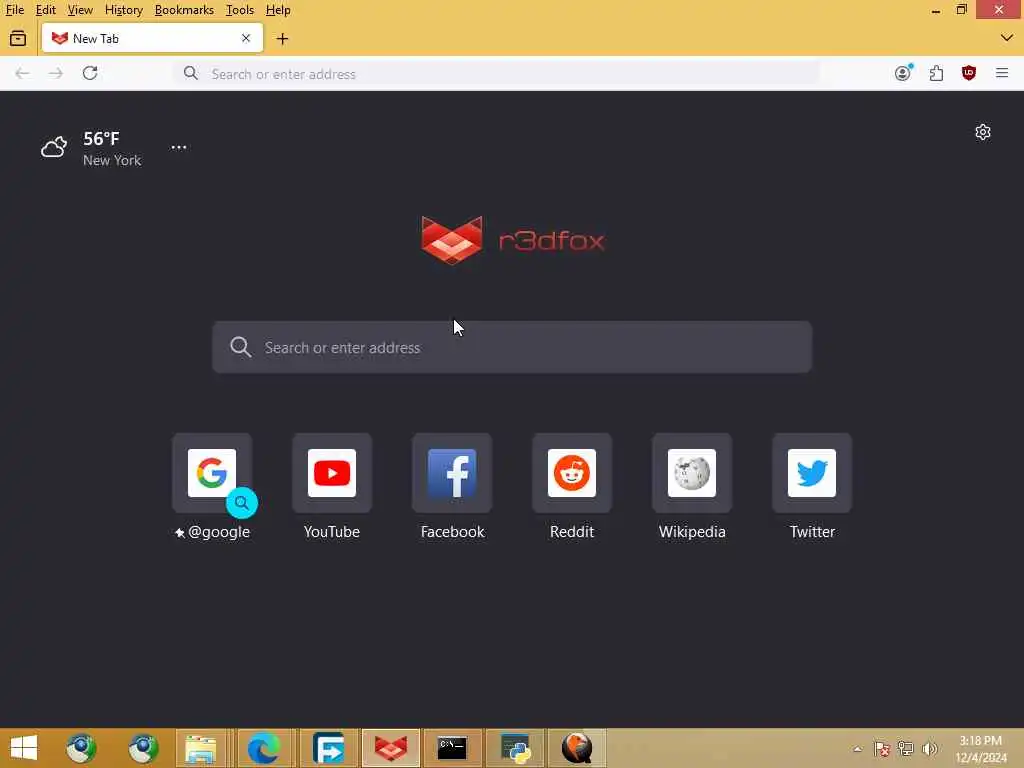Viewport: 1024px width, 768px height.
Task: Open the Windows Start button
Action: 24,748
